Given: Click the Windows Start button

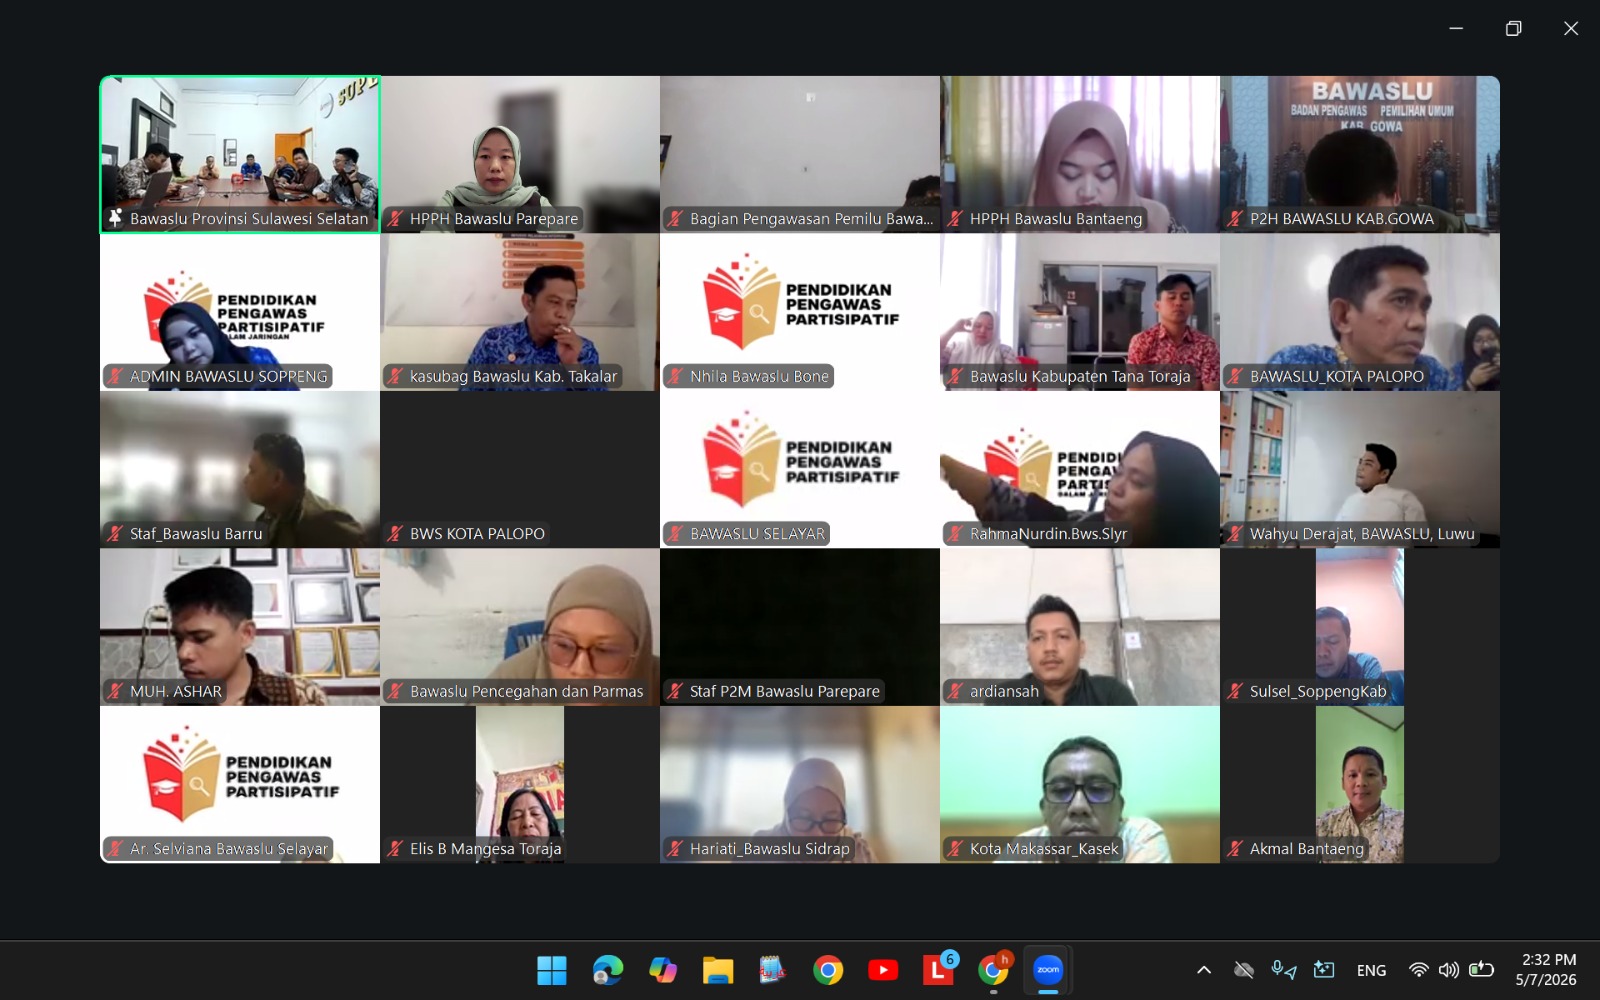Looking at the screenshot, I should (552, 969).
